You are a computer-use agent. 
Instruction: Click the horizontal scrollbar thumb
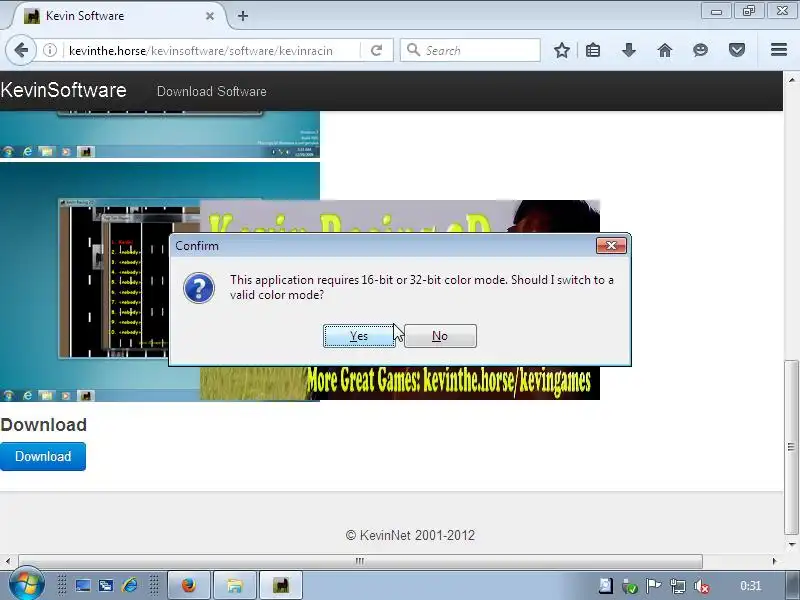point(360,561)
